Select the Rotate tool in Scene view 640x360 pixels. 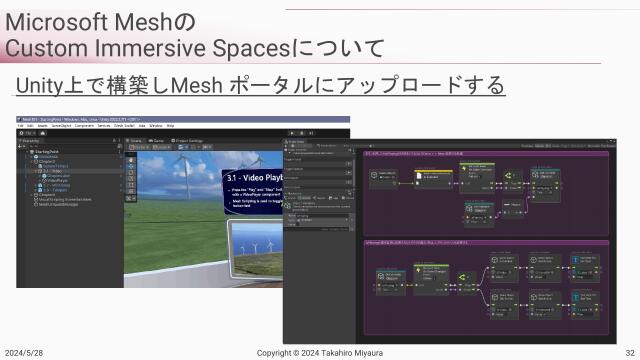(x=131, y=172)
